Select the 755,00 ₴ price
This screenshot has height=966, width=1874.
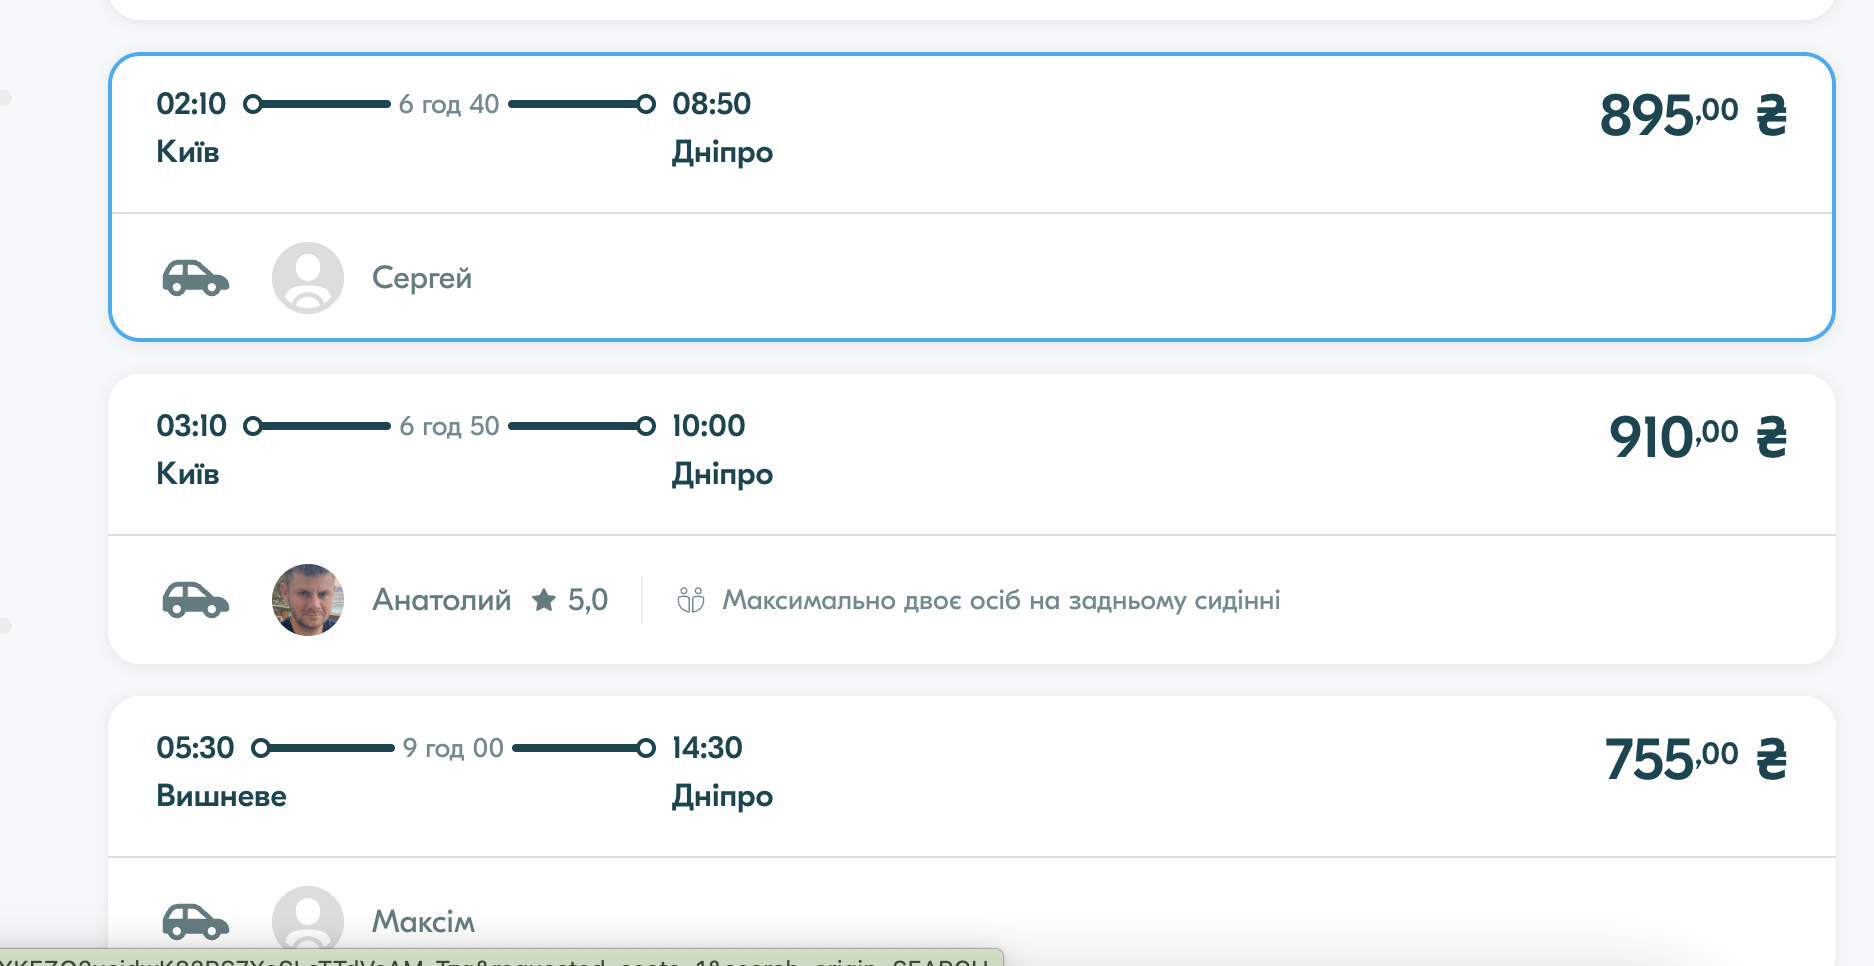coord(1694,759)
